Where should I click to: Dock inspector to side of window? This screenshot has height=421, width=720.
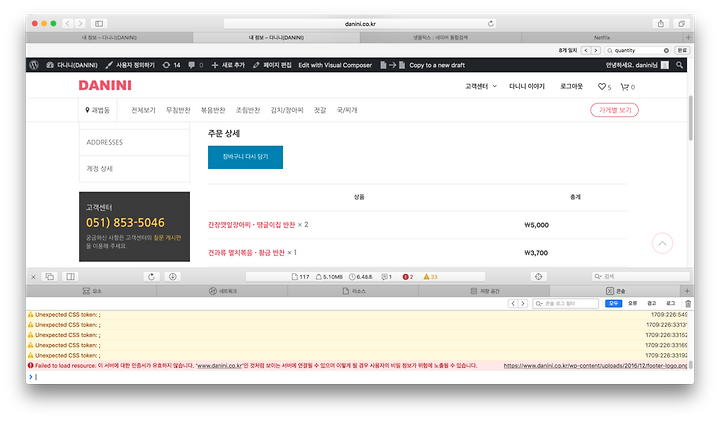[70, 276]
